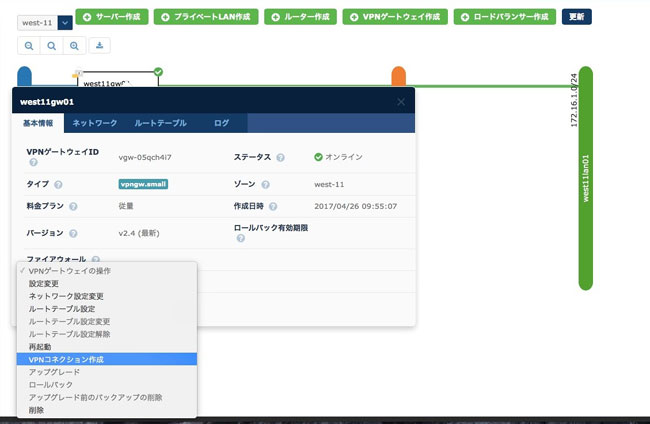
Task: Click the reset zoom magnifier icon
Action: (52, 46)
